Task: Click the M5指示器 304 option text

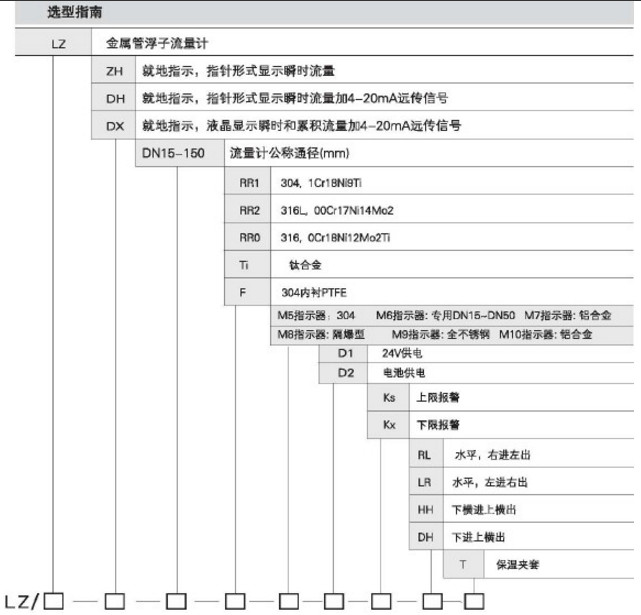Action: (315, 316)
